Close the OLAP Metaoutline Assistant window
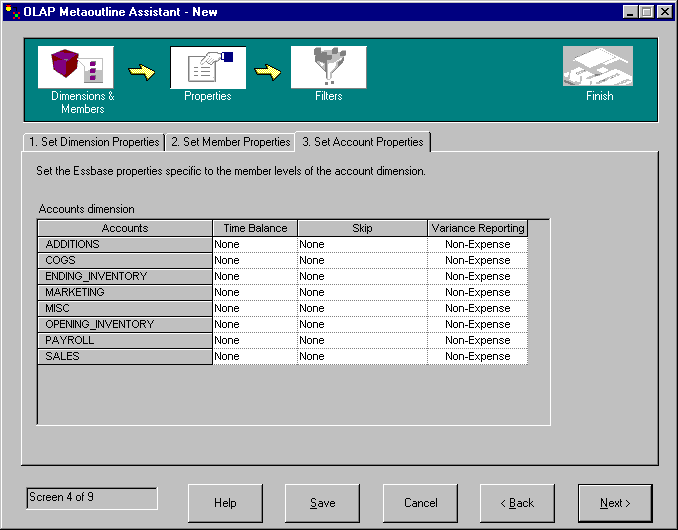Image resolution: width=678 pixels, height=530 pixels. click(664, 12)
